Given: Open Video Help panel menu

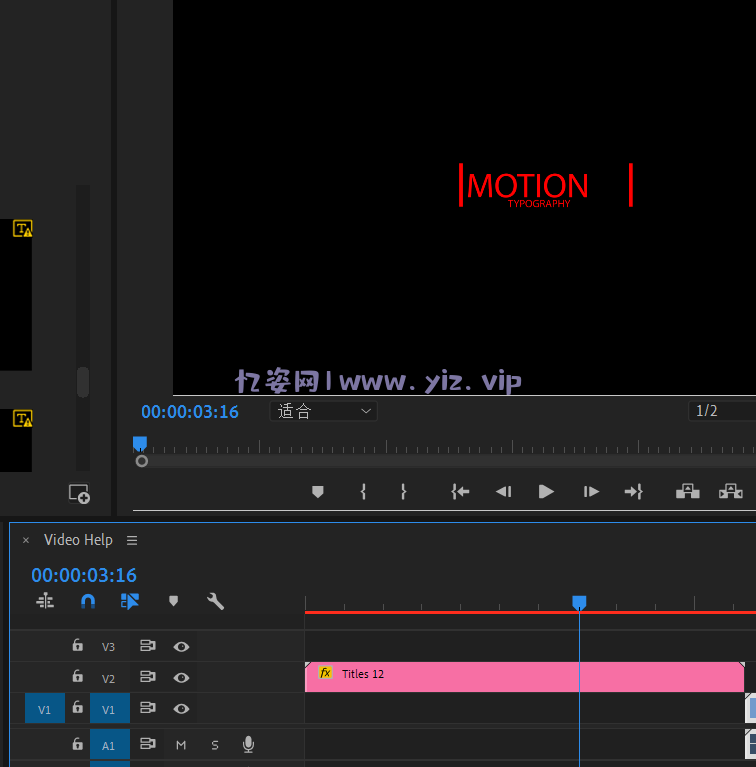Looking at the screenshot, I should pos(132,540).
